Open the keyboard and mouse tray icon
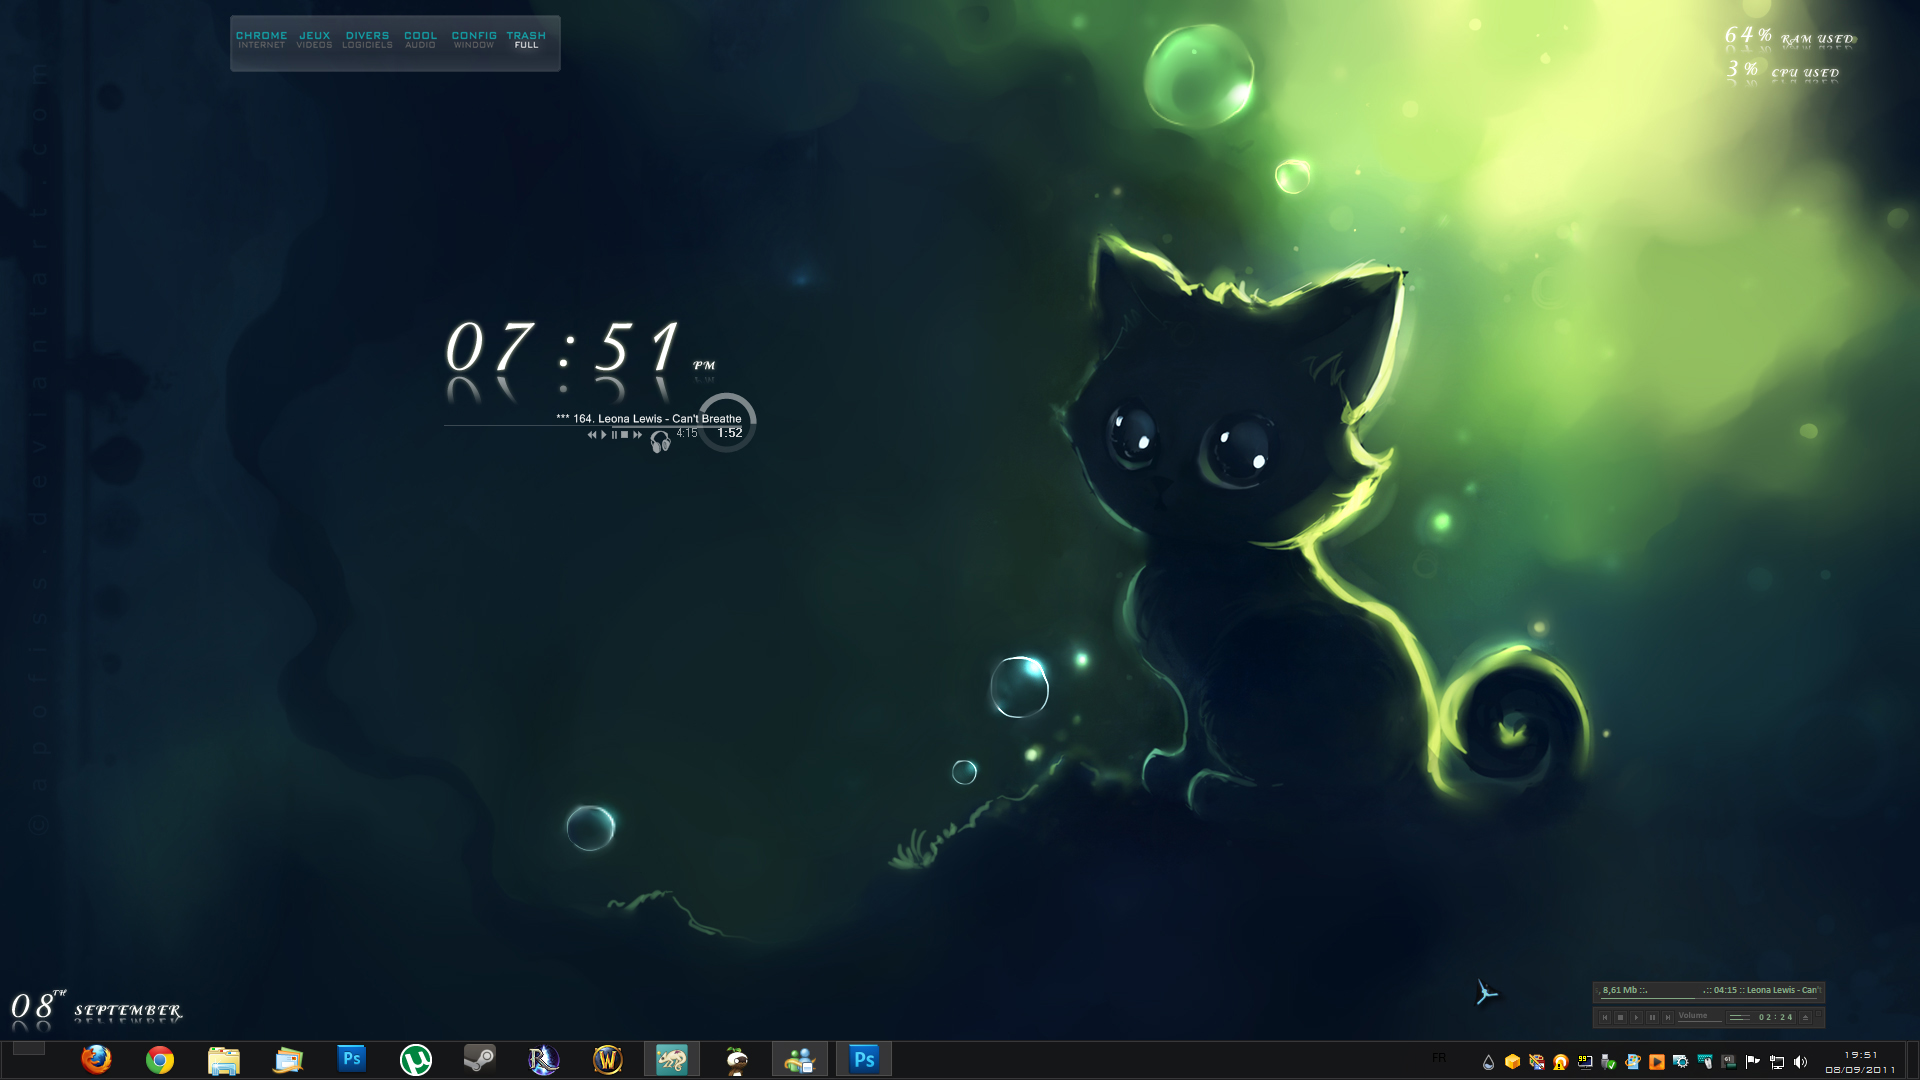 [1705, 1062]
